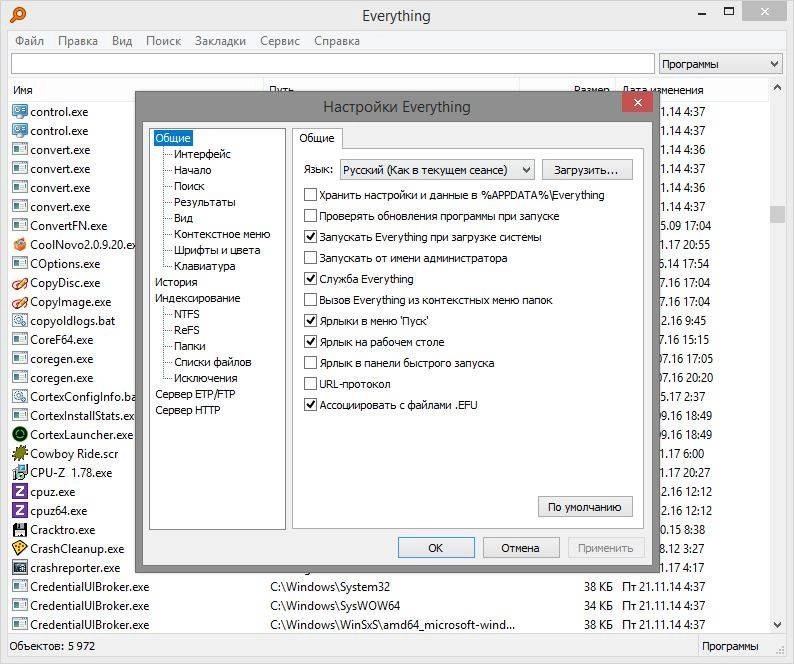Select 'Исключения' in settings tree
This screenshot has height=664, width=794.
[206, 378]
